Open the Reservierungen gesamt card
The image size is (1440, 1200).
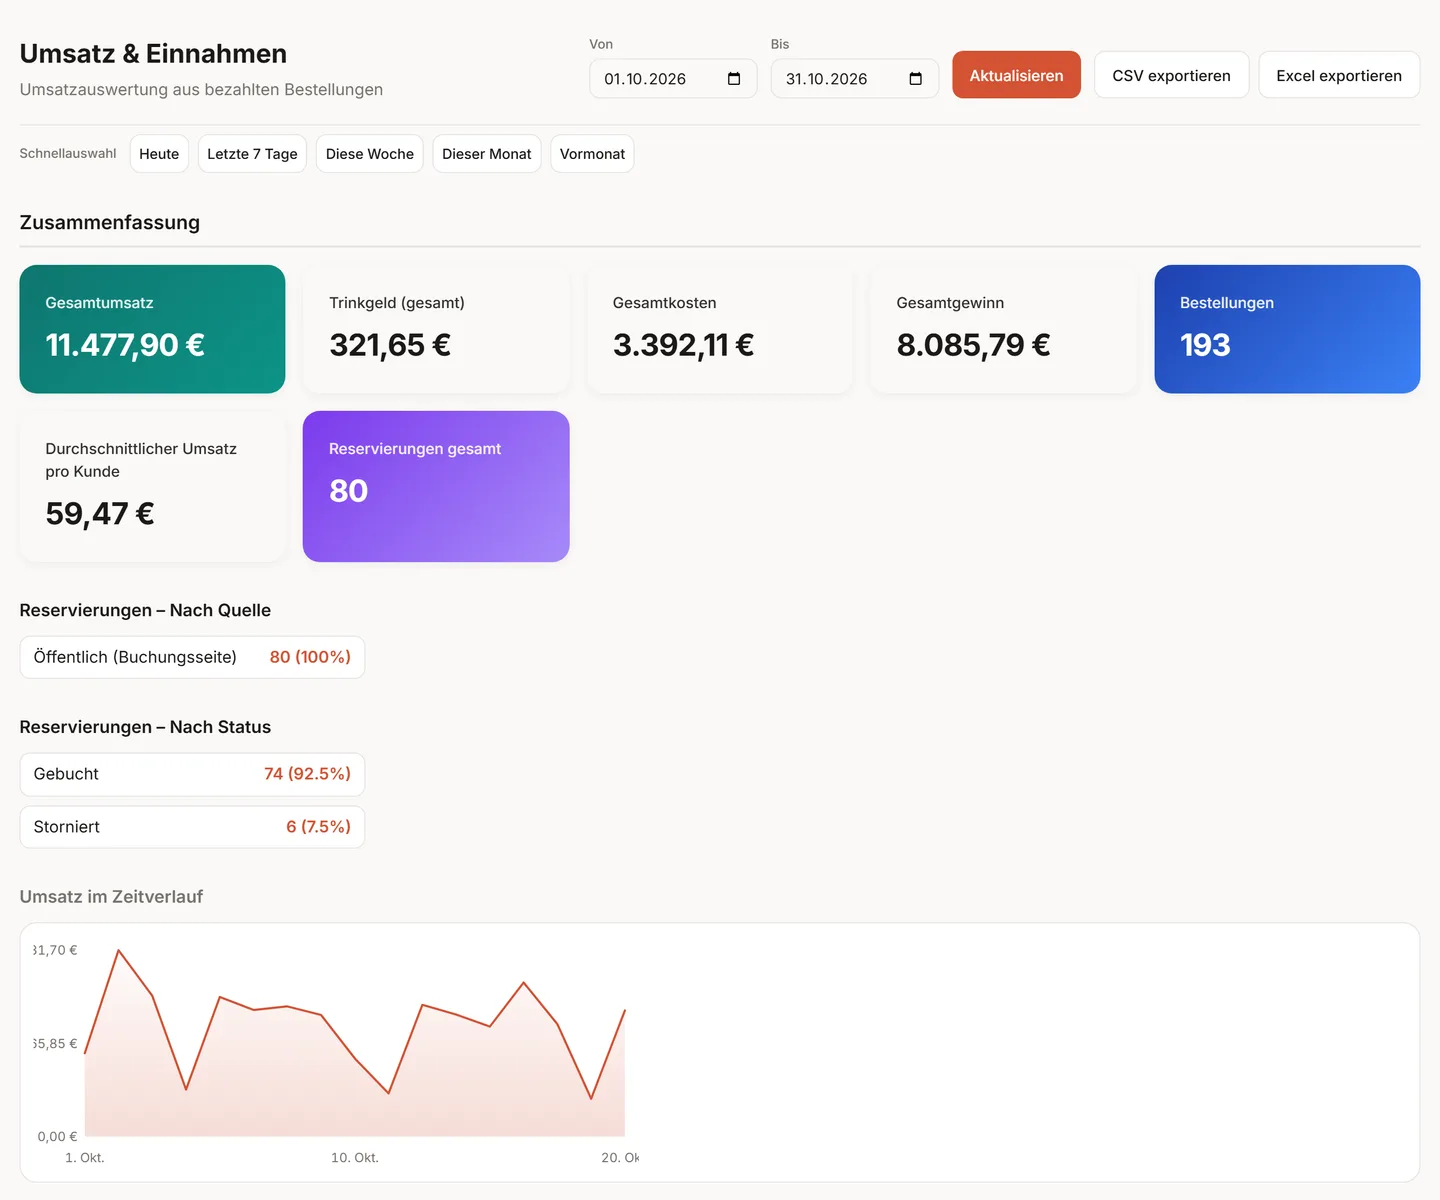point(436,487)
